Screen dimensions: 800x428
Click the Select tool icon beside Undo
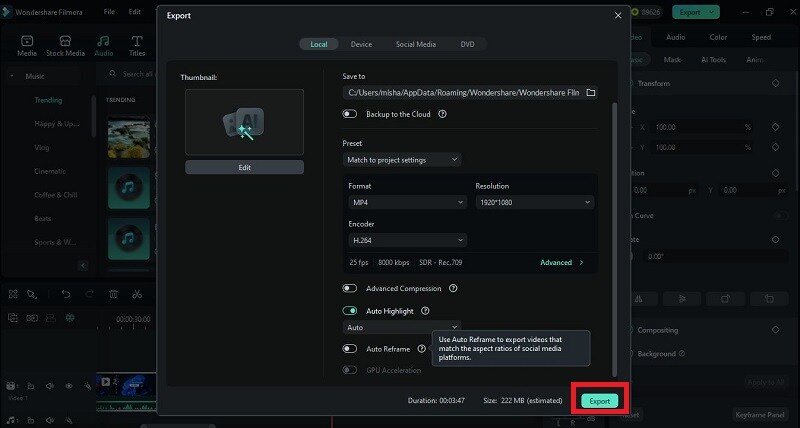(x=32, y=294)
